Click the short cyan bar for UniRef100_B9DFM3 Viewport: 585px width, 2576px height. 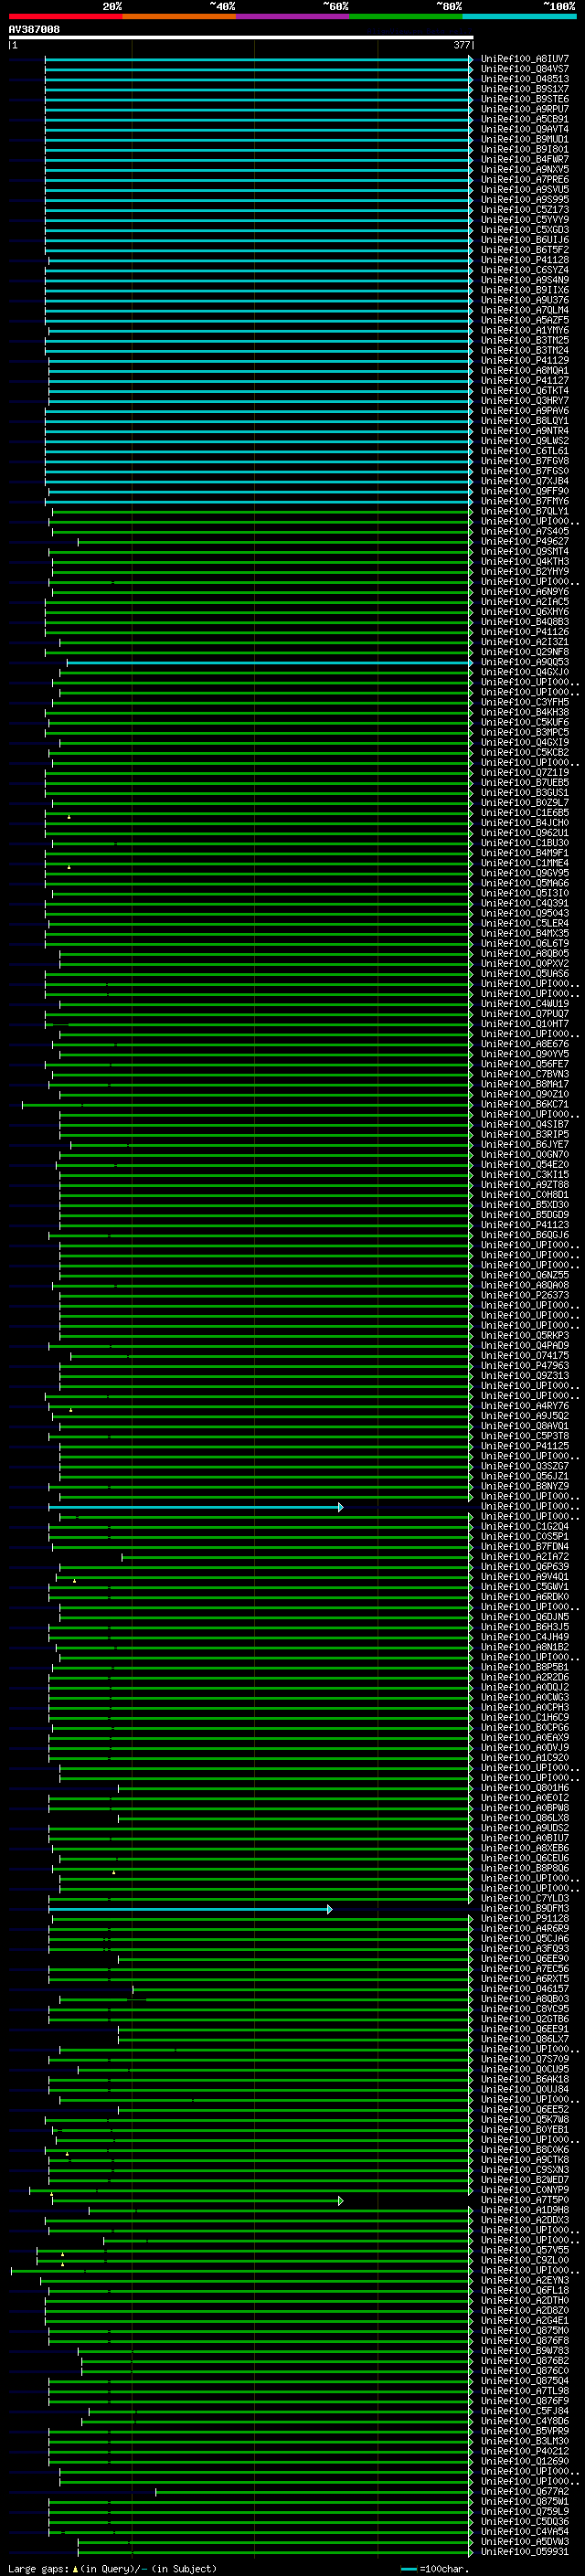coord(189,1909)
